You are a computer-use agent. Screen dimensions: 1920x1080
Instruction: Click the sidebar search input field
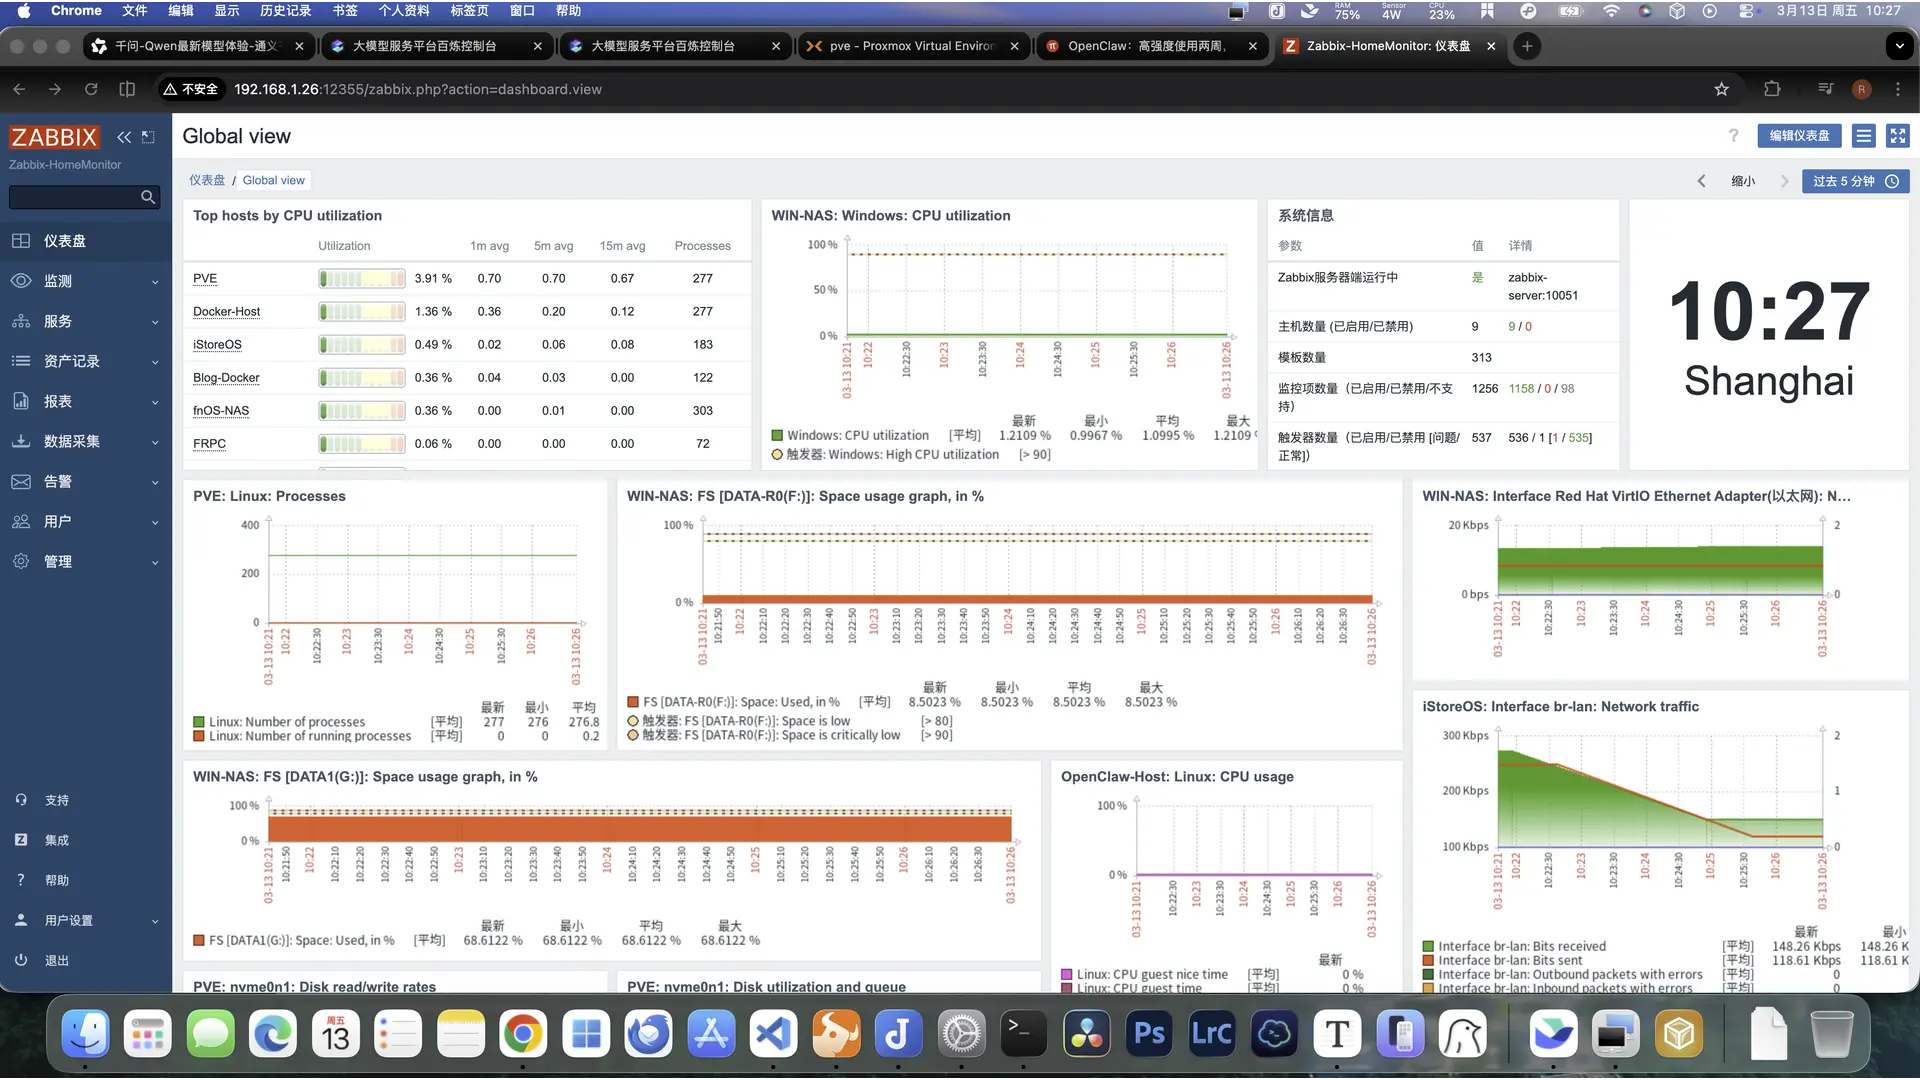pos(72,197)
